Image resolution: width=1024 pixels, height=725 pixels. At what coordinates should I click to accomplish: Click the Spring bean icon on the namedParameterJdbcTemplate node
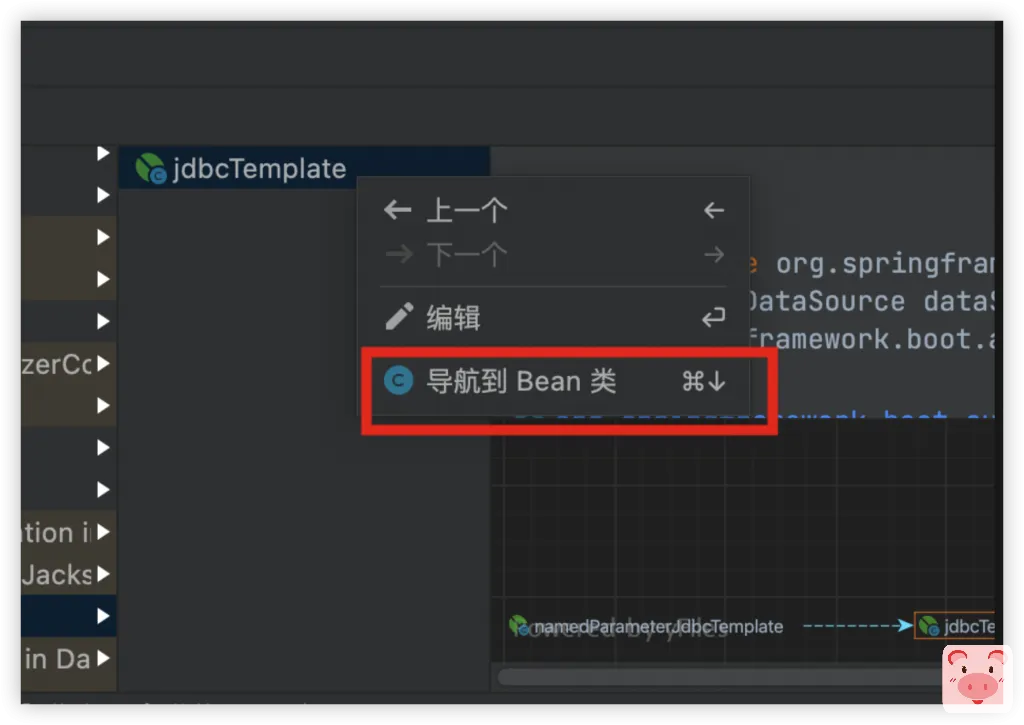pos(519,626)
